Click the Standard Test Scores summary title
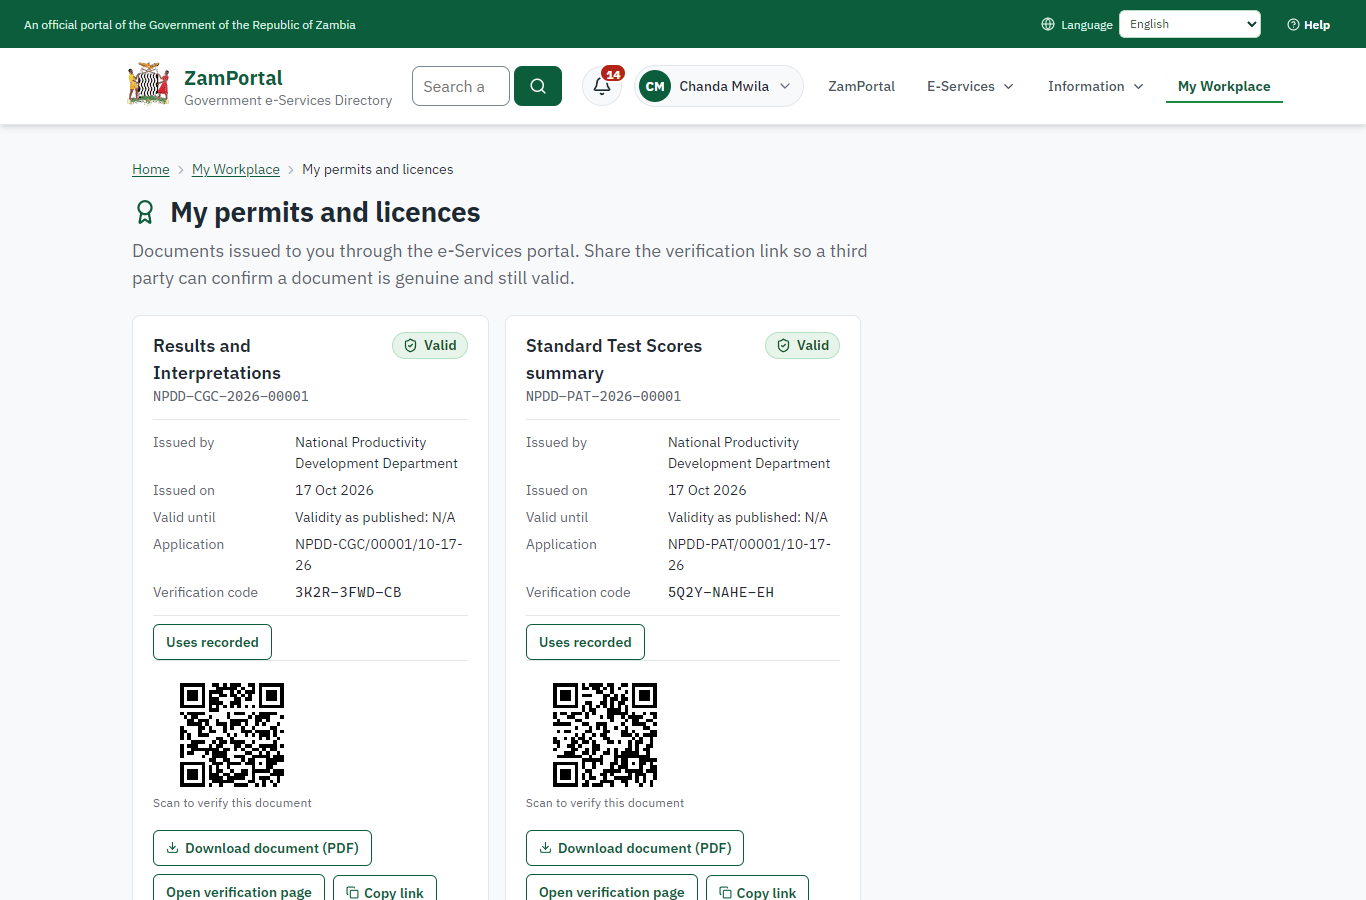1366x900 pixels. pos(614,359)
